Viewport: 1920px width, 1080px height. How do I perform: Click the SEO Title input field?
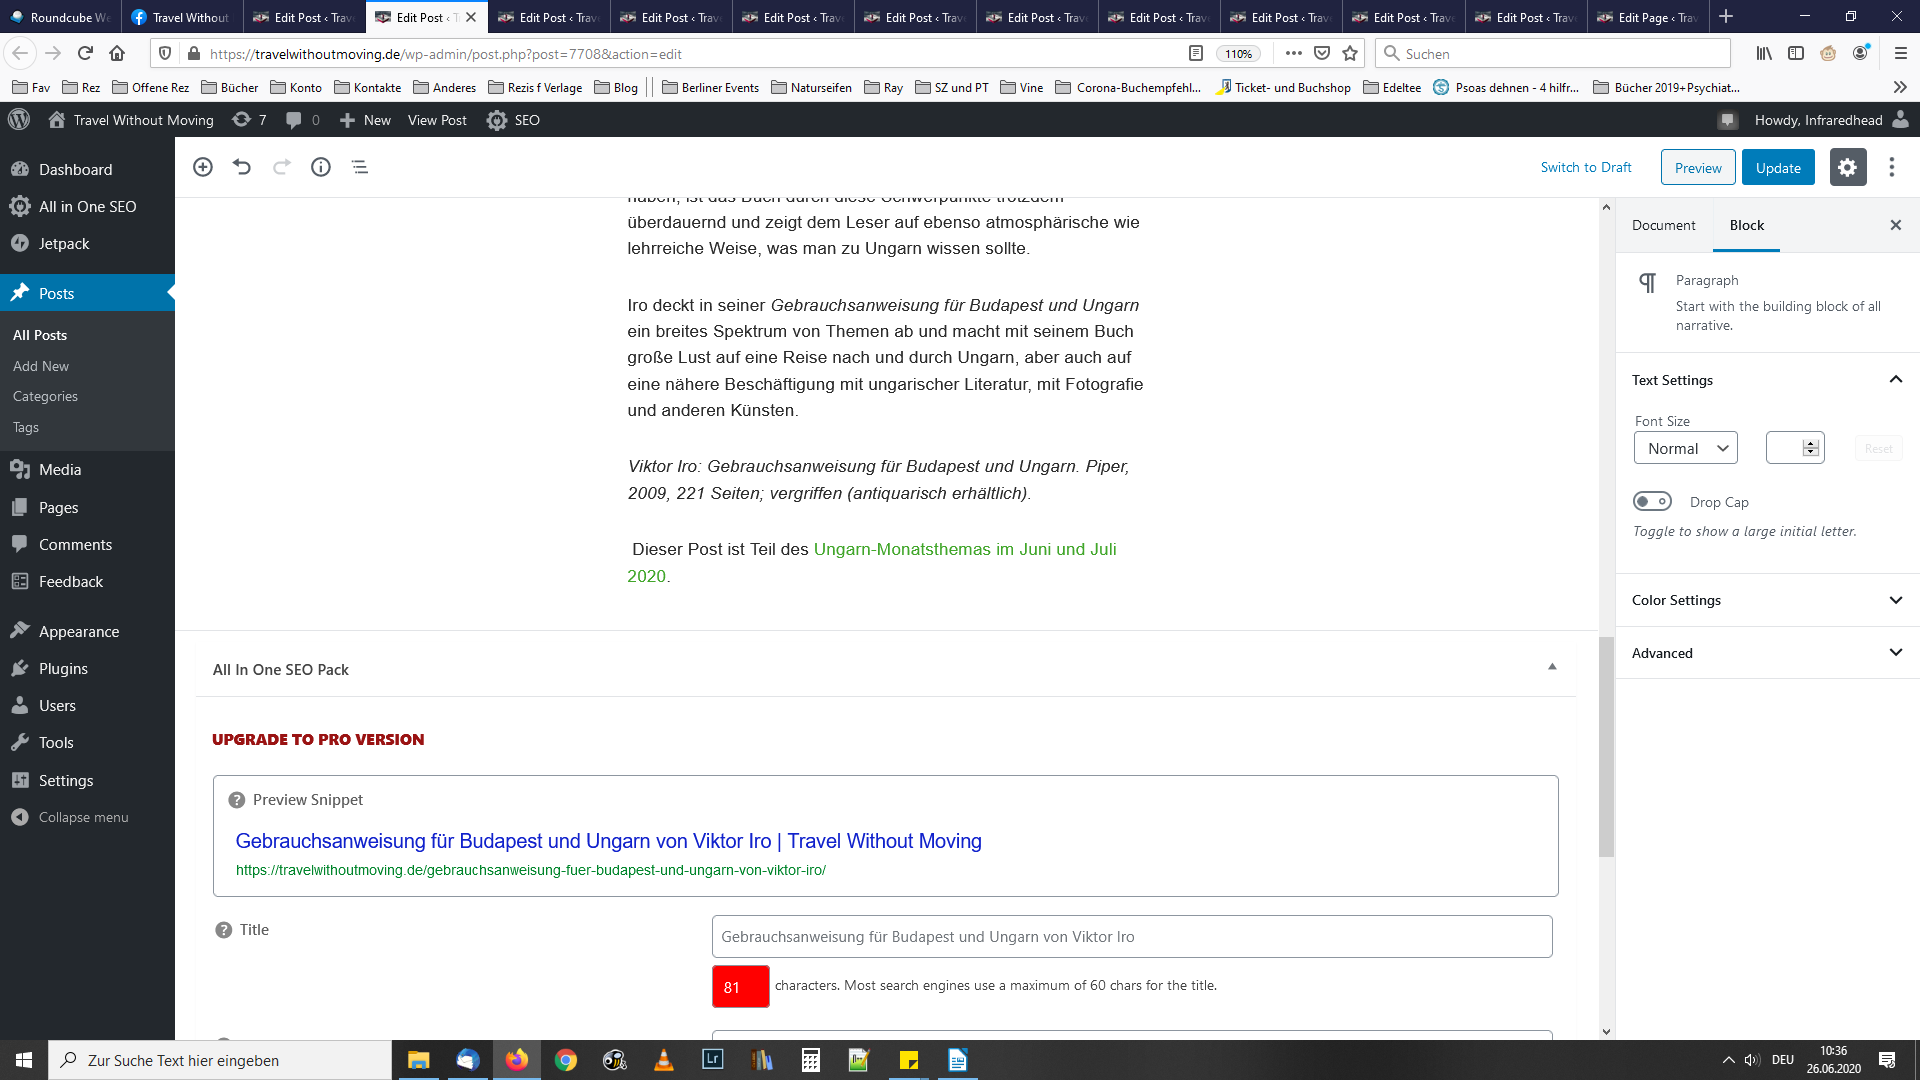[1131, 937]
